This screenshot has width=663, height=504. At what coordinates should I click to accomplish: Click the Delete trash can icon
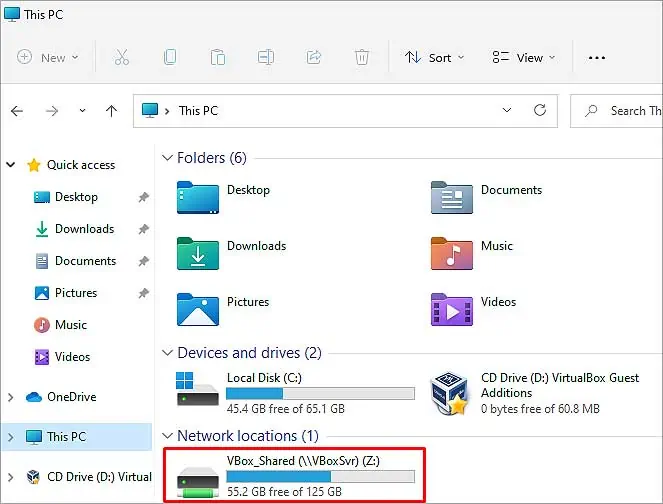360,58
